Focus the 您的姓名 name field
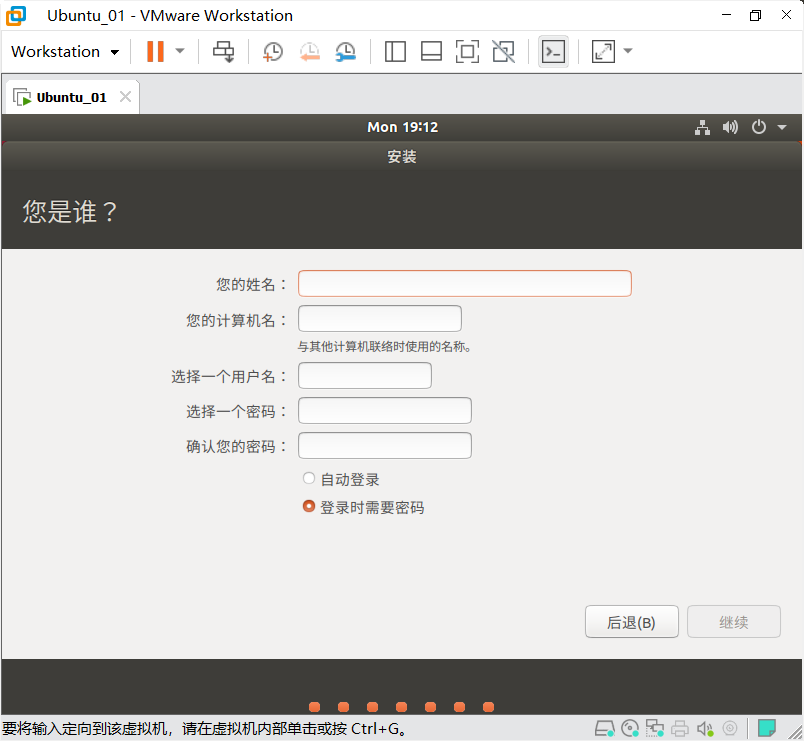804x741 pixels. (465, 284)
